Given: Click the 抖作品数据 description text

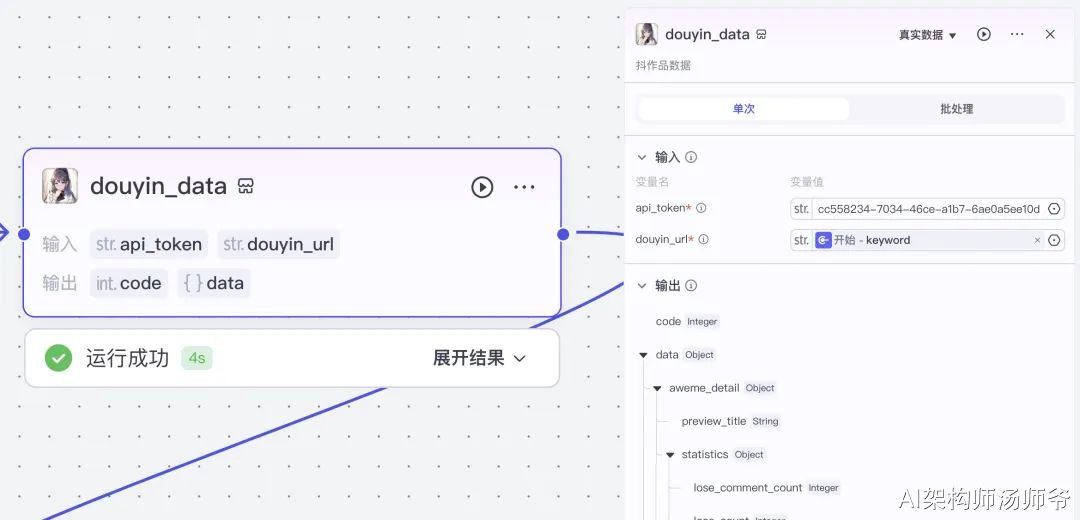Looking at the screenshot, I should (x=663, y=66).
